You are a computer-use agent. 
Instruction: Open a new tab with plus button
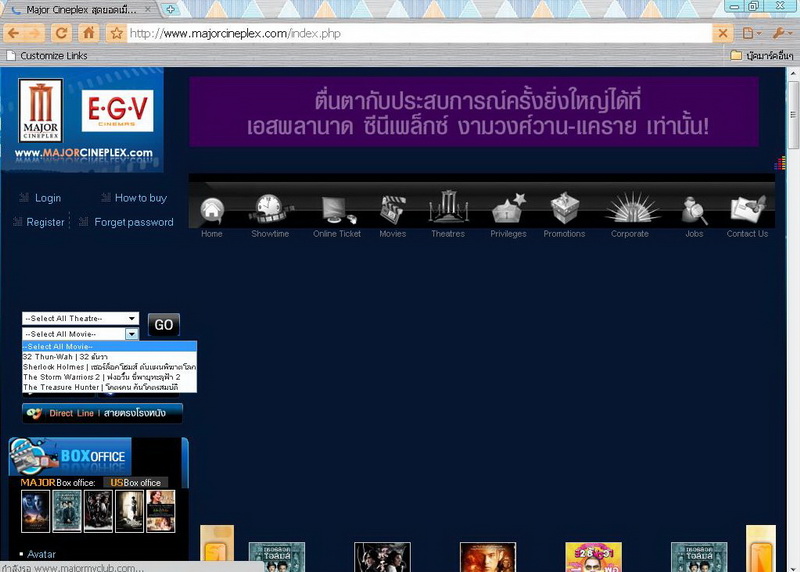coord(170,9)
